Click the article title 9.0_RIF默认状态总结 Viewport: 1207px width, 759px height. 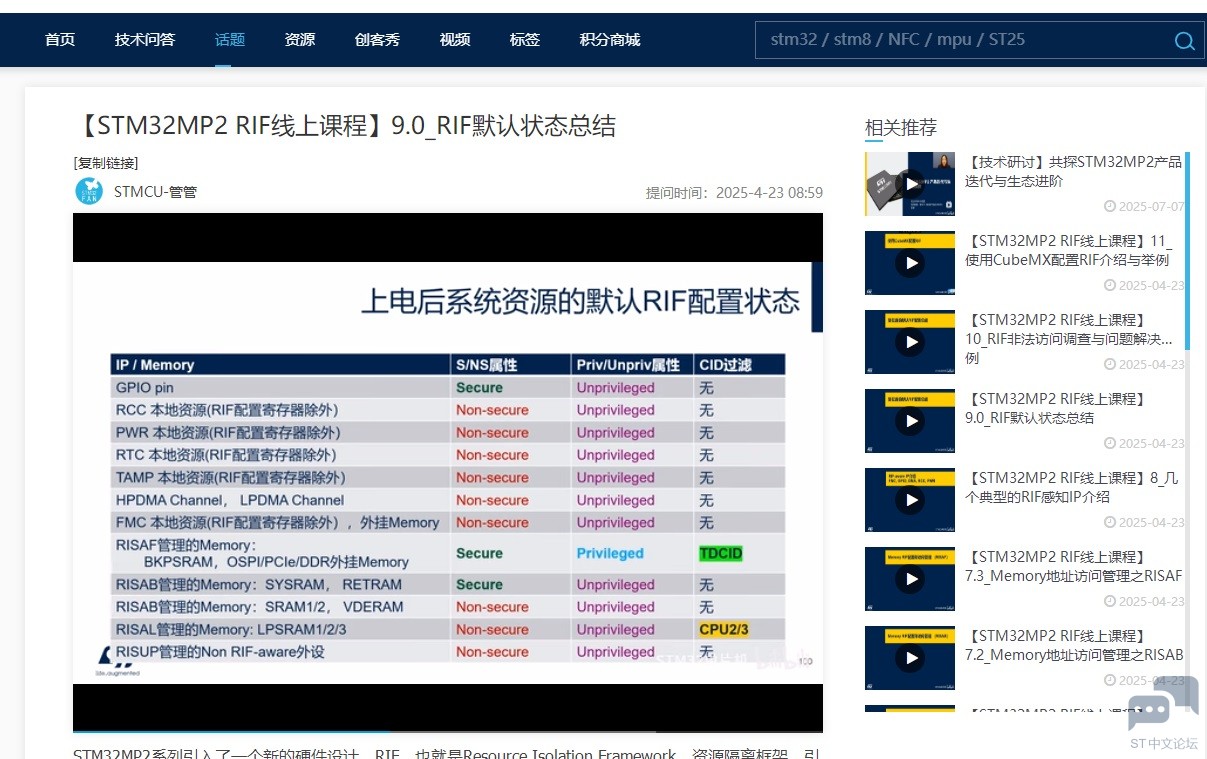click(x=345, y=125)
